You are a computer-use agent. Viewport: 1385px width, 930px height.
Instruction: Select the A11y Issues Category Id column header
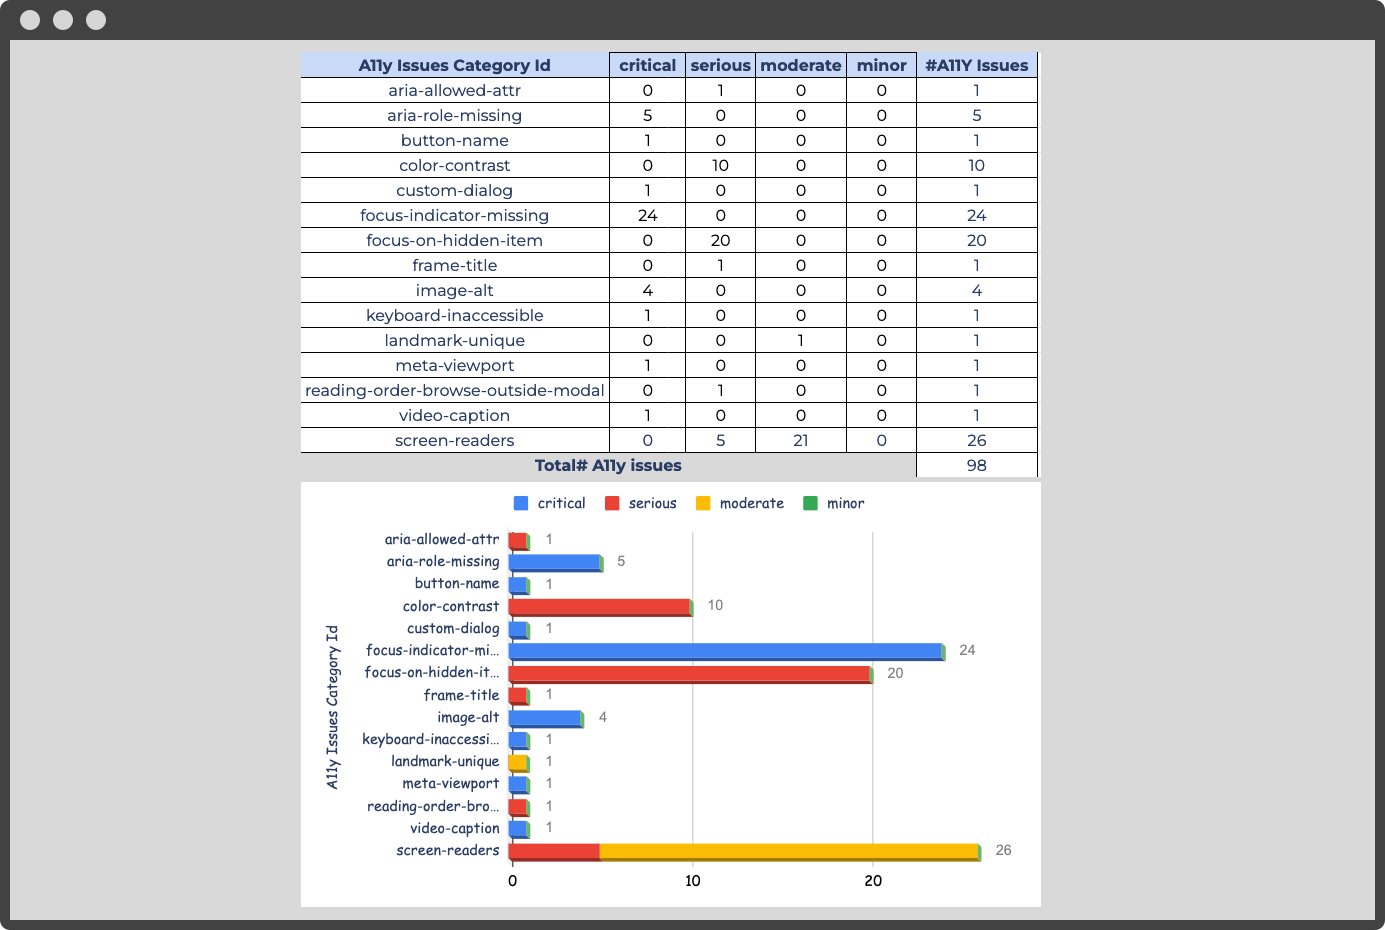point(454,65)
